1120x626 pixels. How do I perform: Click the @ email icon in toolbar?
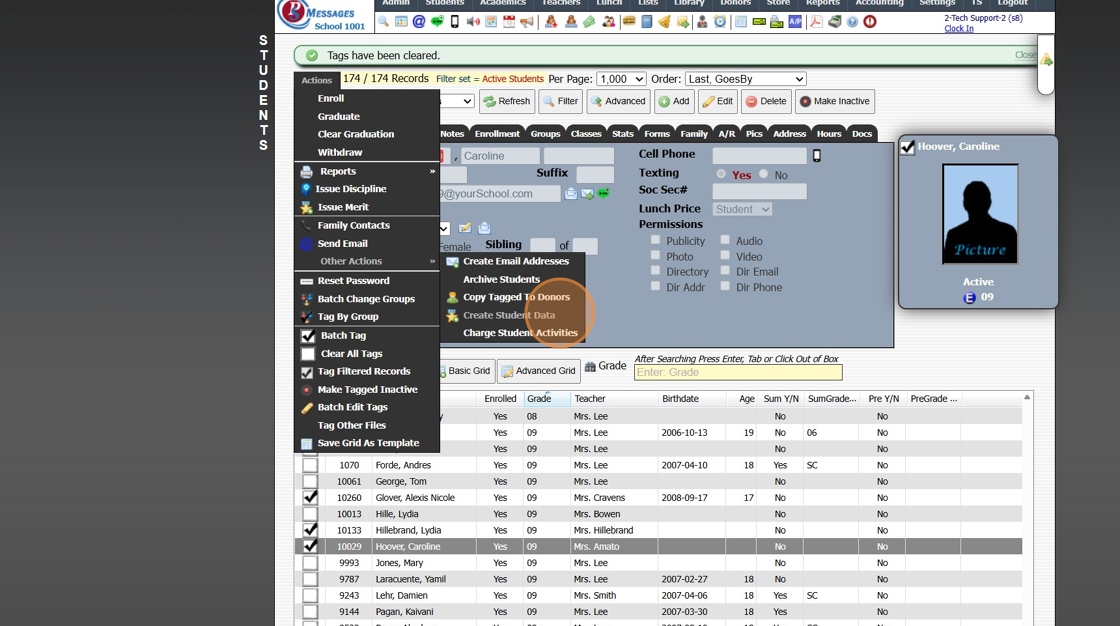click(x=419, y=22)
